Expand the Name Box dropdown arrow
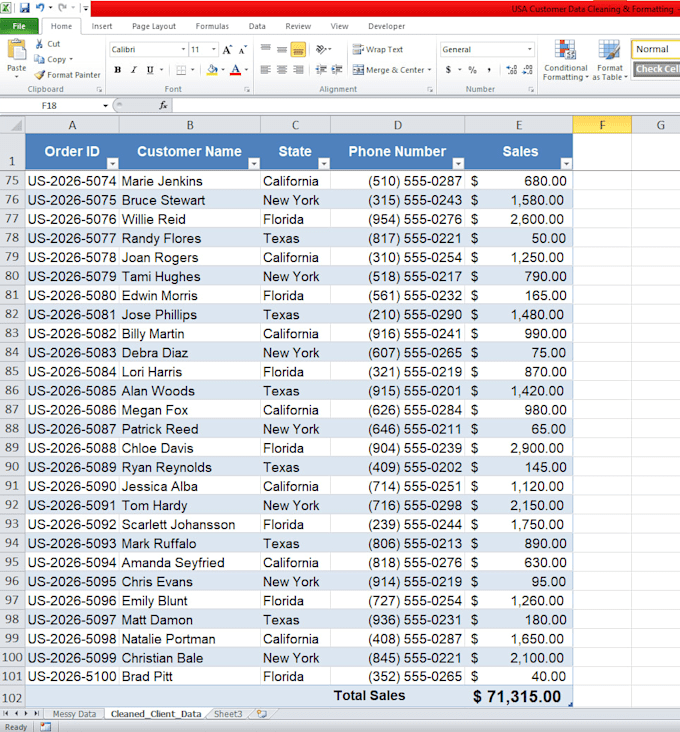Screen dimensions: 680x732 click(105, 106)
